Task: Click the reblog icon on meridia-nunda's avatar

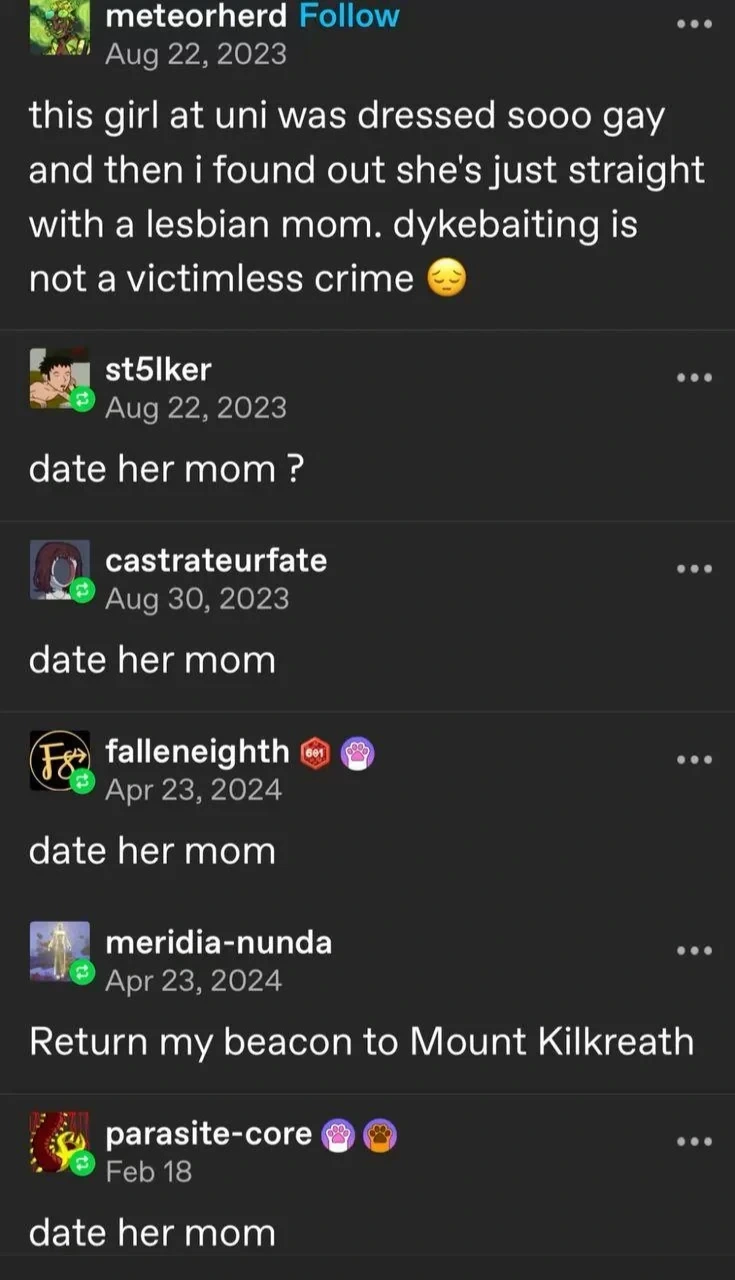Action: [x=85, y=972]
